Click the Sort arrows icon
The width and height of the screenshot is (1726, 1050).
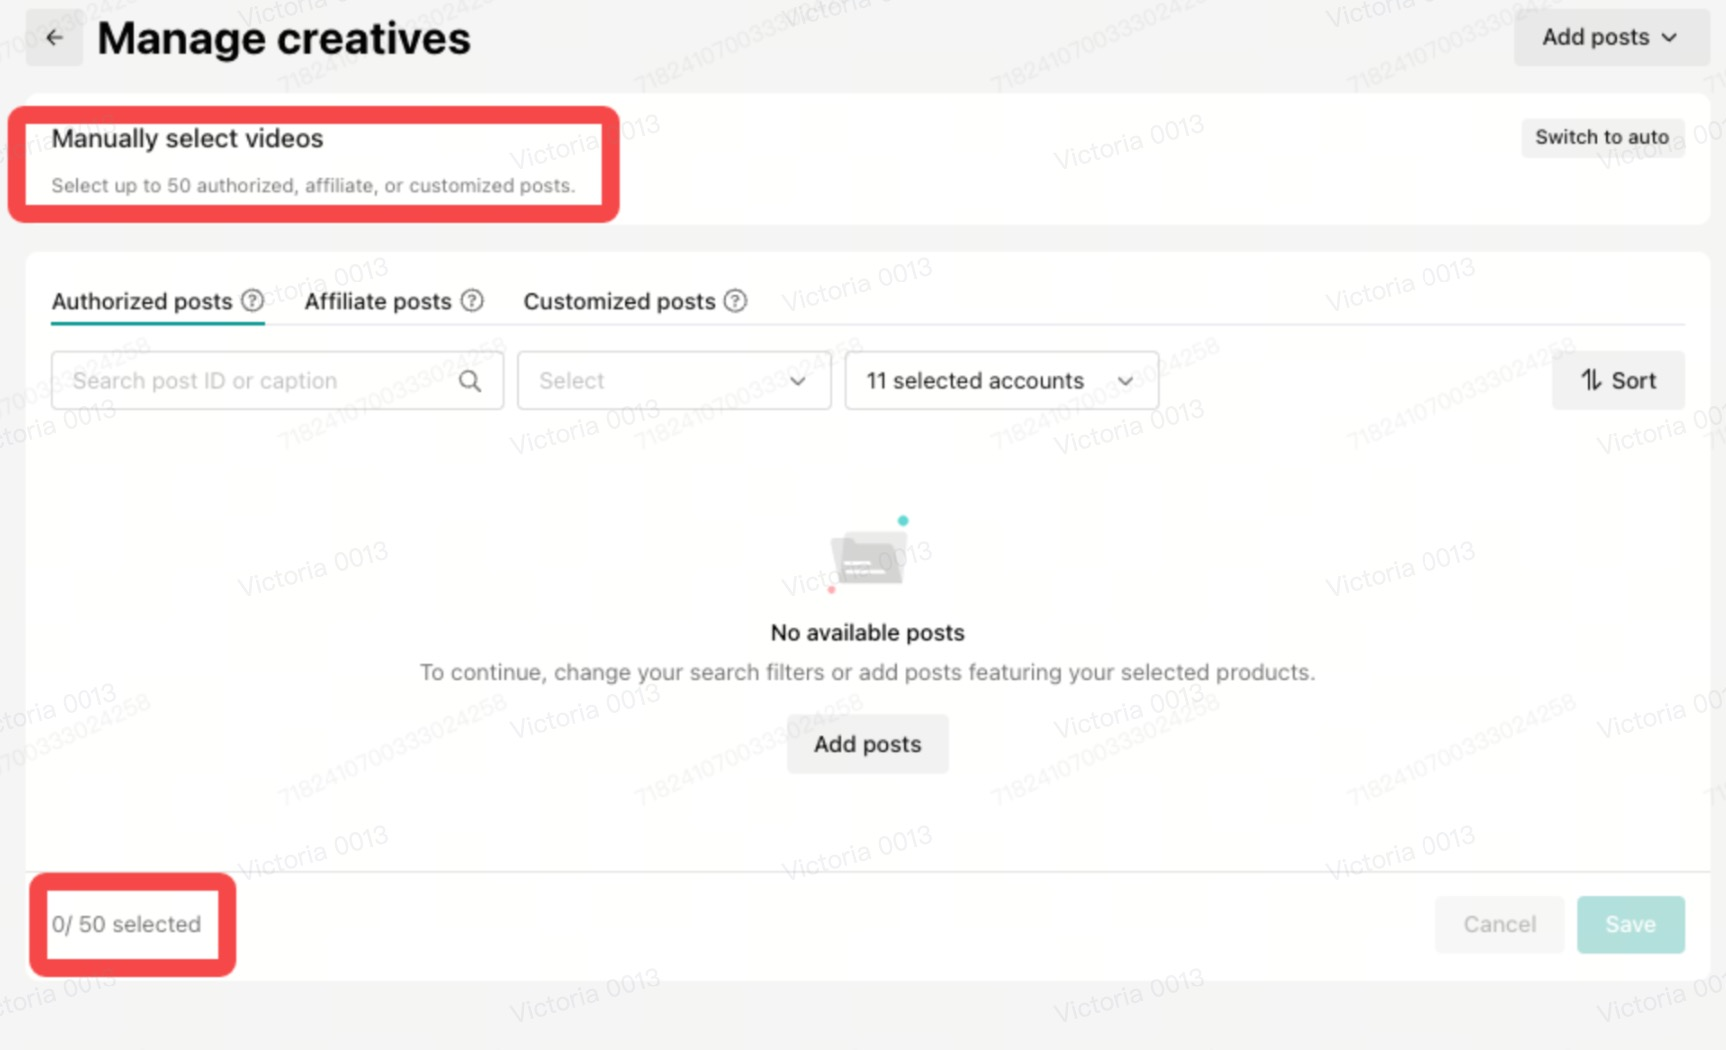1590,380
